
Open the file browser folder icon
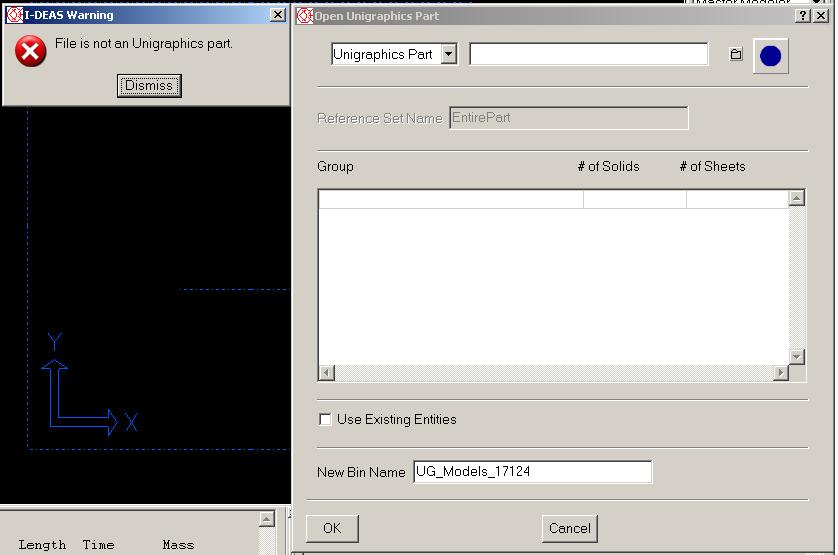coord(736,54)
